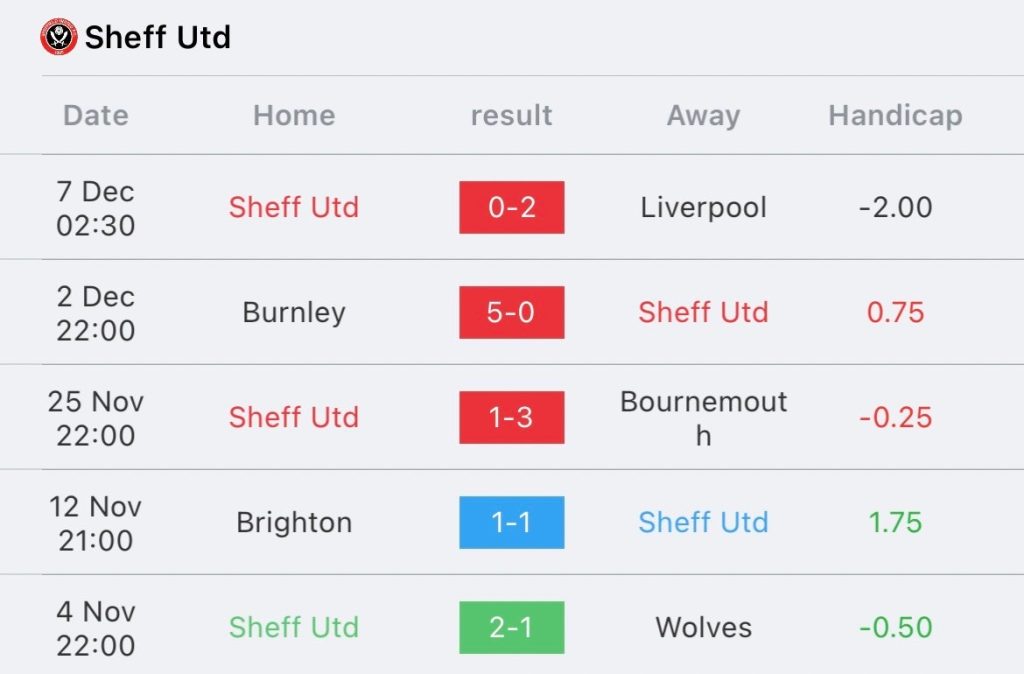The height and width of the screenshot is (674, 1024).
Task: Select the 7 Dec 02:30 match date
Action: [x=95, y=208]
